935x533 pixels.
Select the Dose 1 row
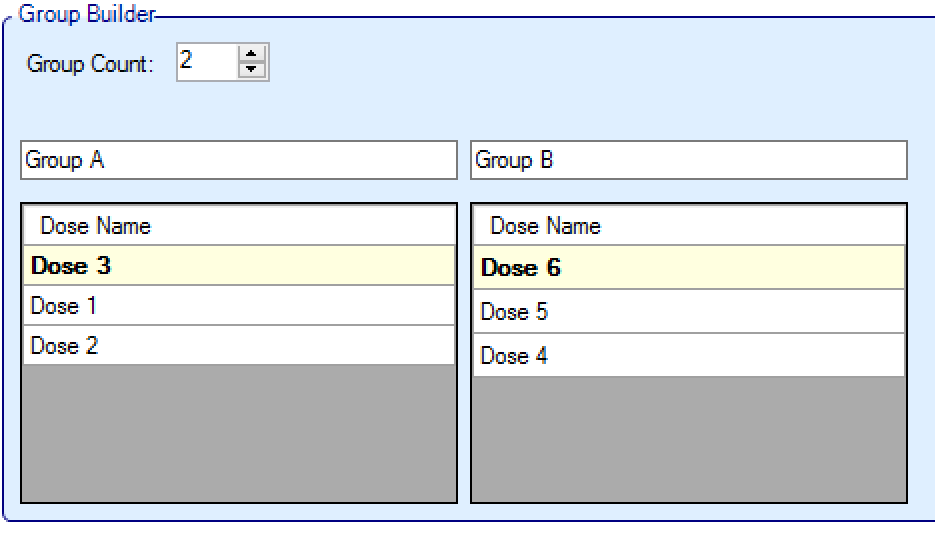238,306
